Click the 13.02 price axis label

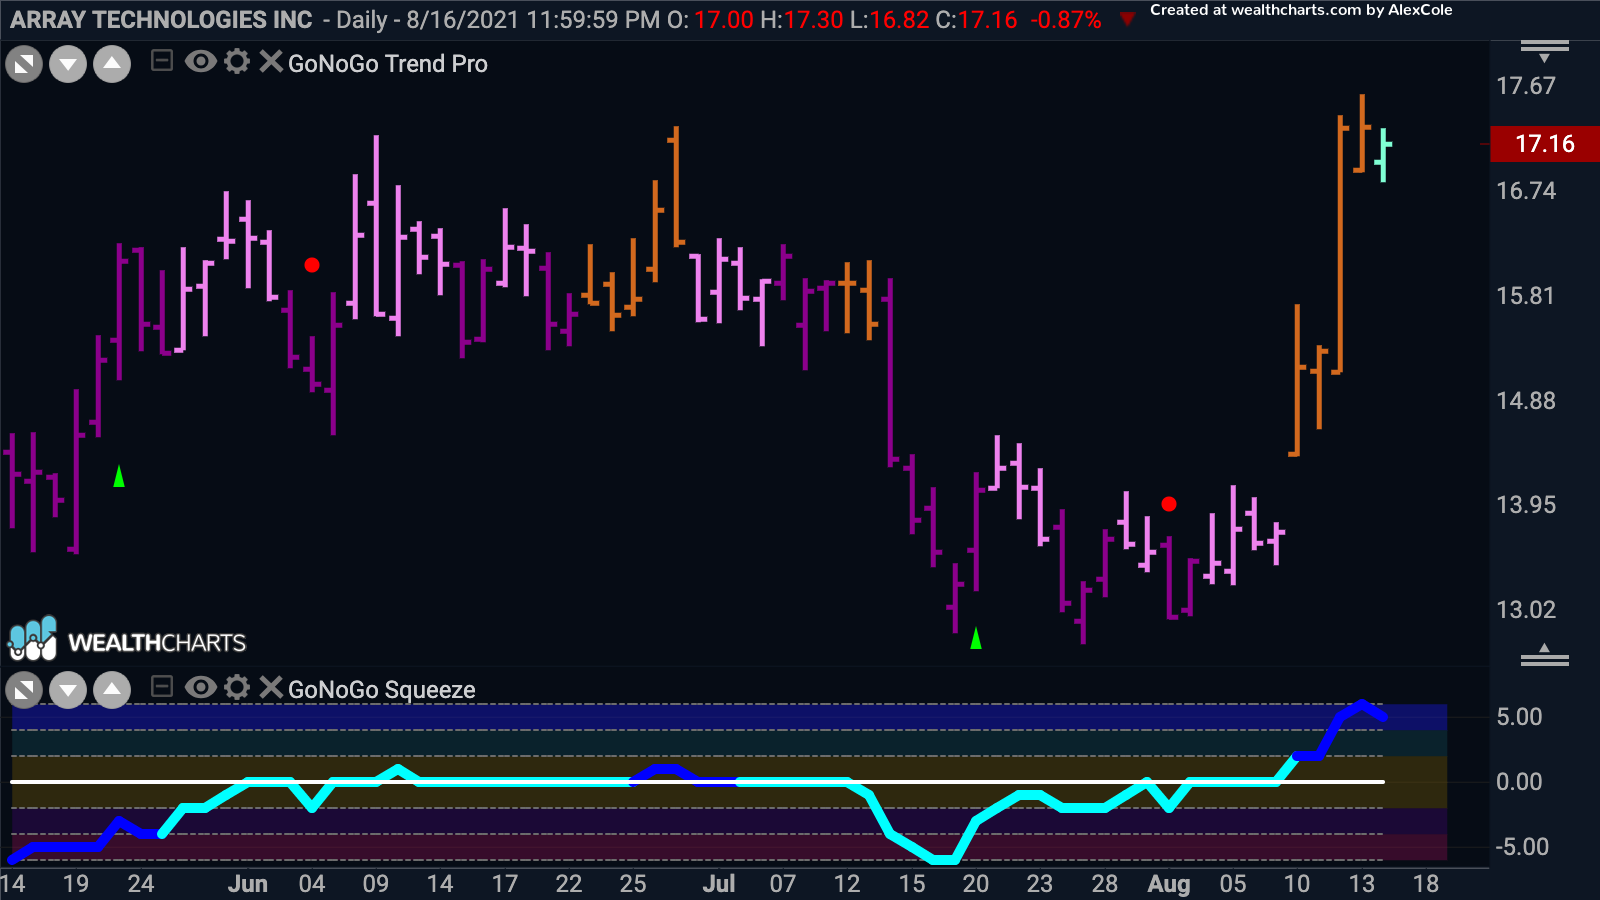pyautogui.click(x=1526, y=610)
